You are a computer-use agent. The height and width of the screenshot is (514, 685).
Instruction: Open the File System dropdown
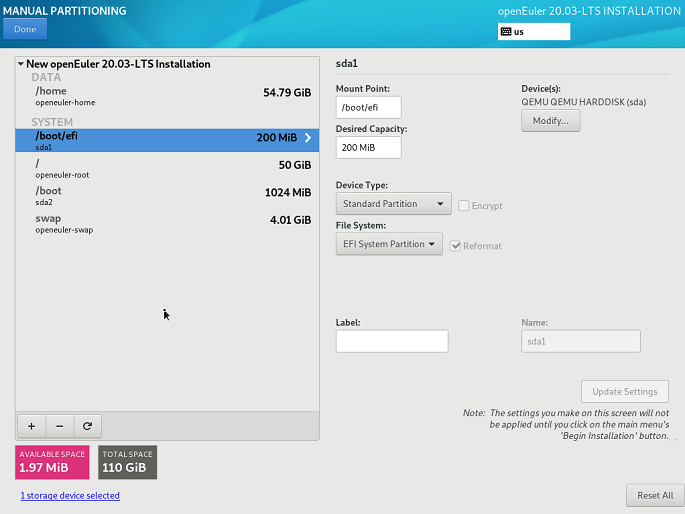click(389, 244)
